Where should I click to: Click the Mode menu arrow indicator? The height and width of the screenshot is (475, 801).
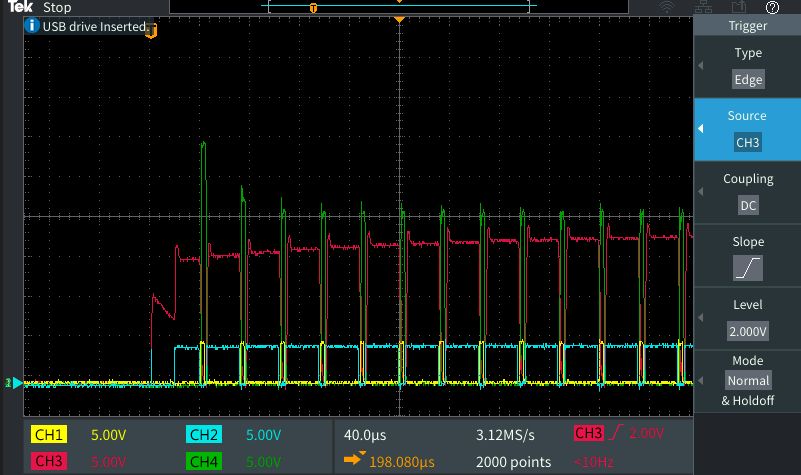click(701, 381)
